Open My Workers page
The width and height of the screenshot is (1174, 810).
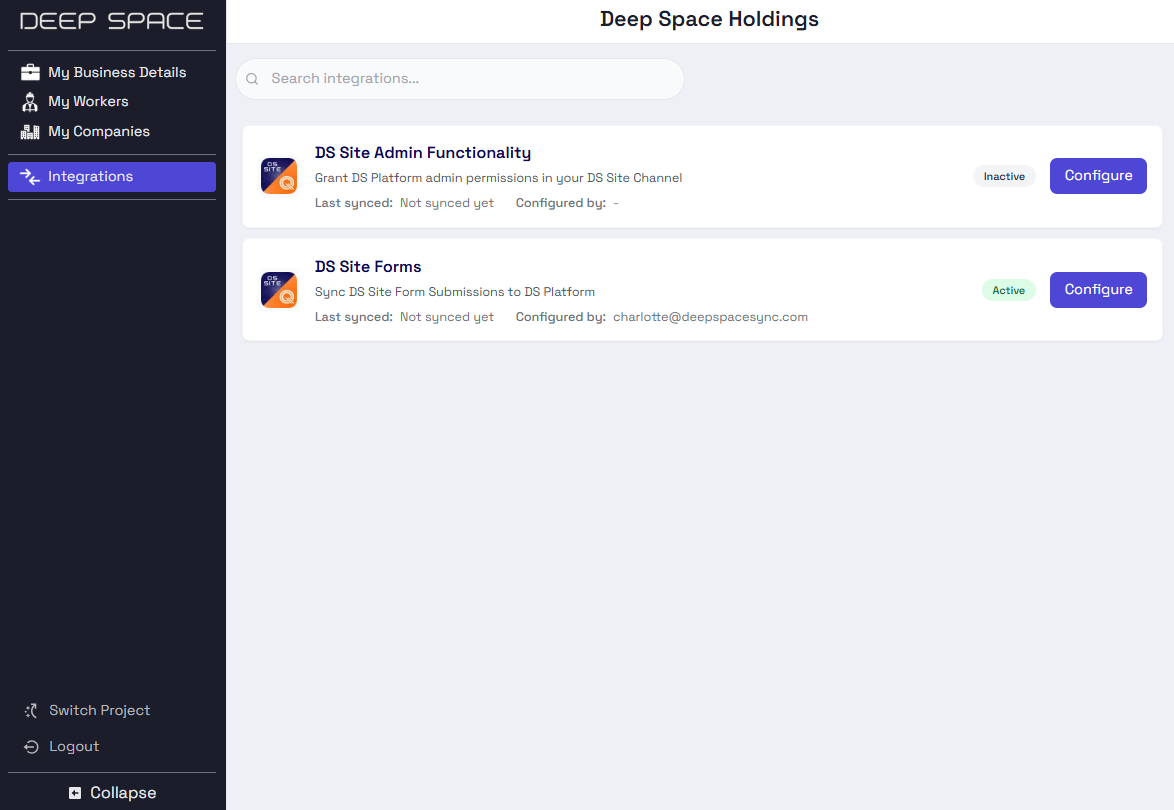tap(112, 102)
